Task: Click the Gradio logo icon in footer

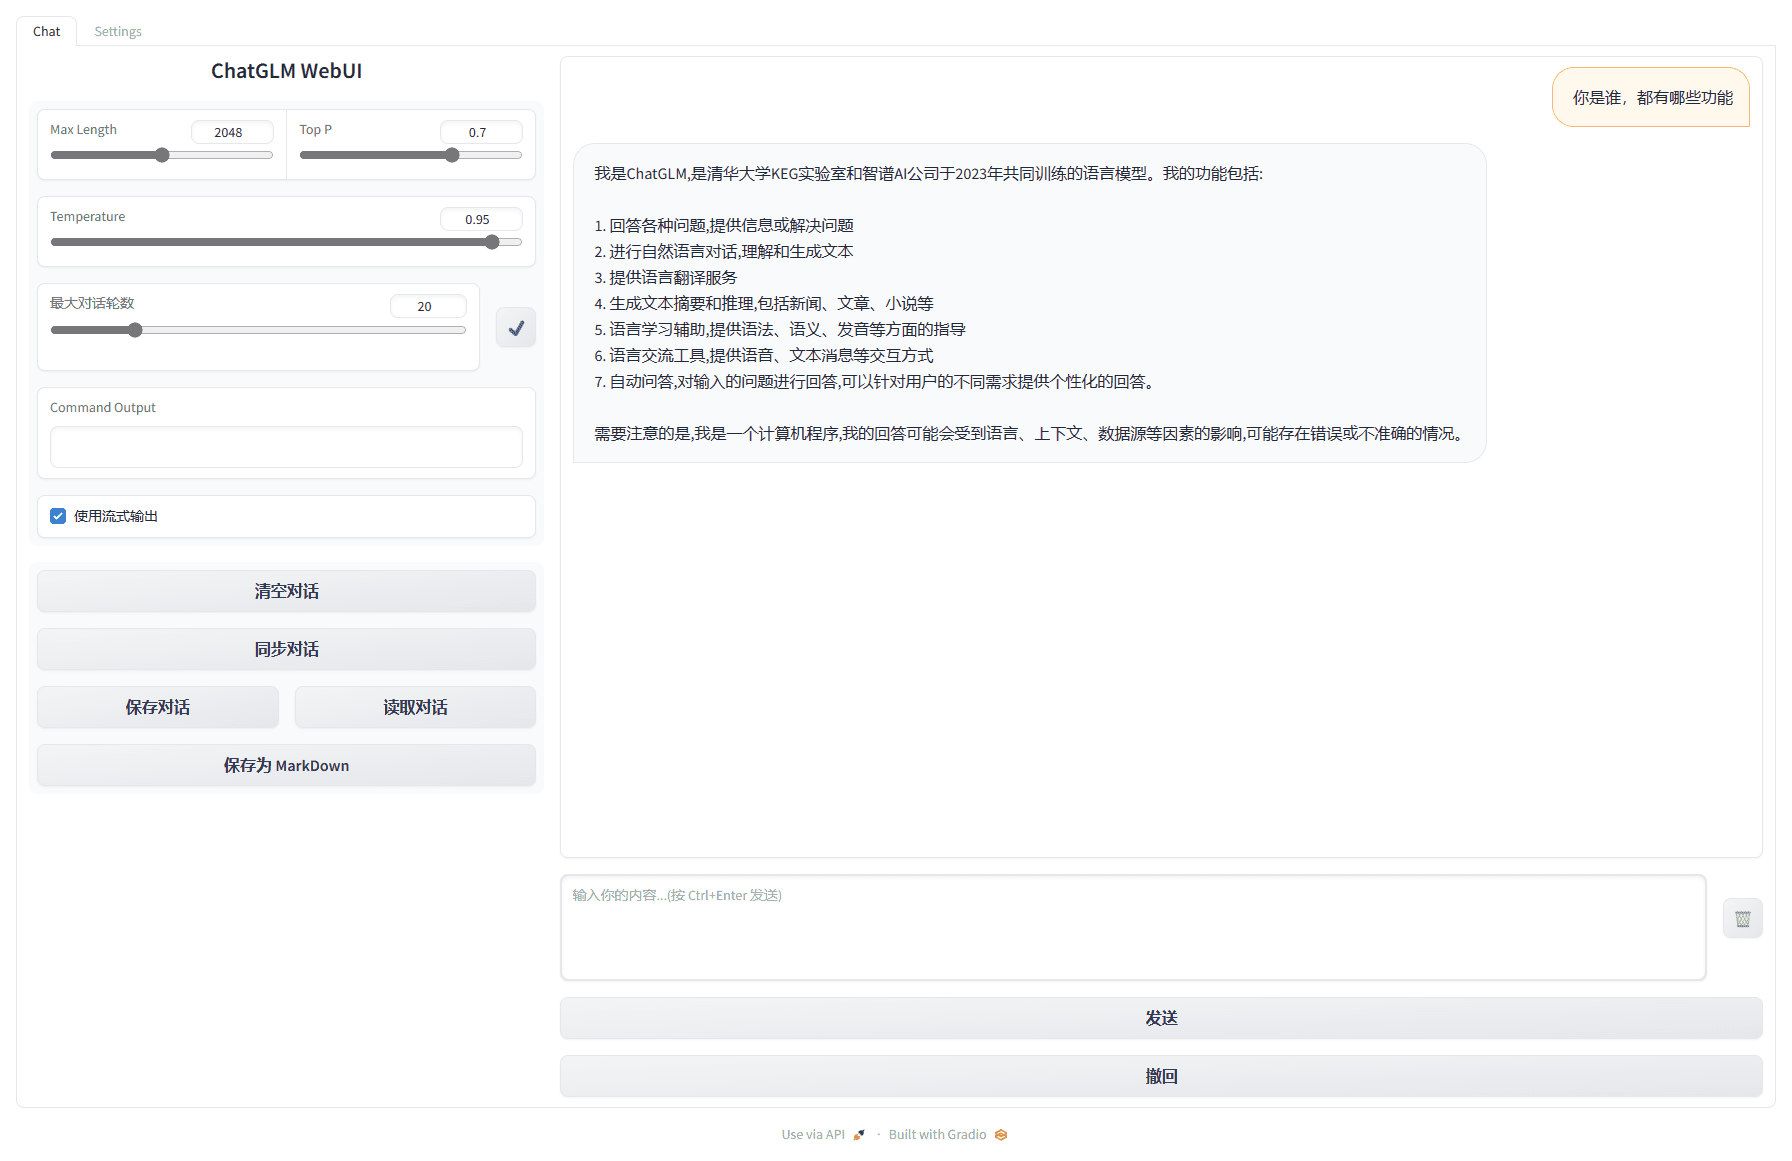Action: coord(1001,1135)
